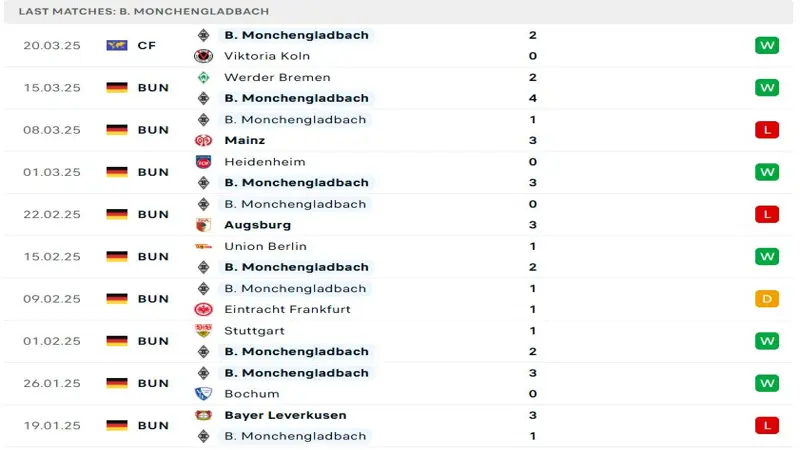Open the Bayer Leverkusen team page

pyautogui.click(x=285, y=415)
